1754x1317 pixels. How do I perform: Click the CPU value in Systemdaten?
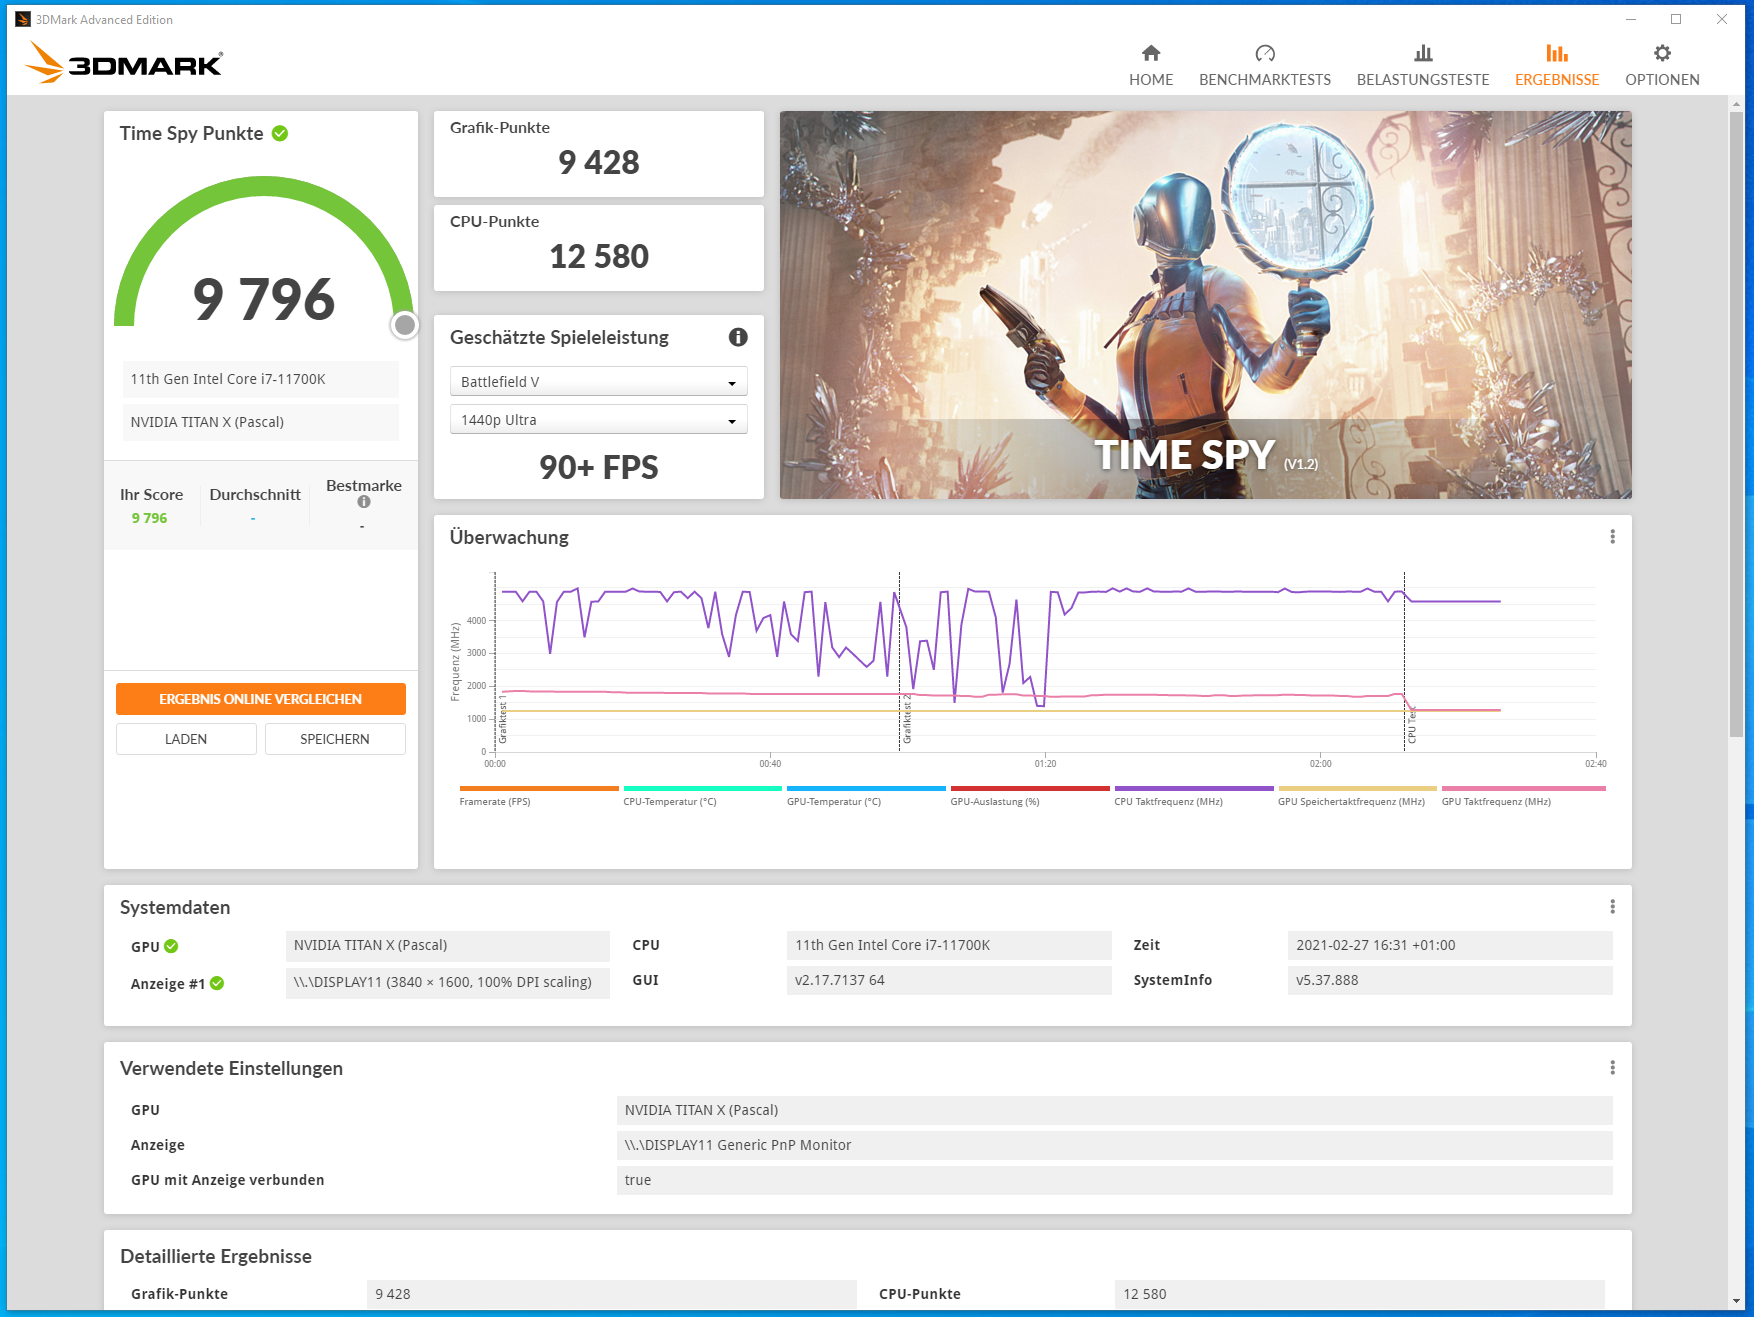(948, 945)
